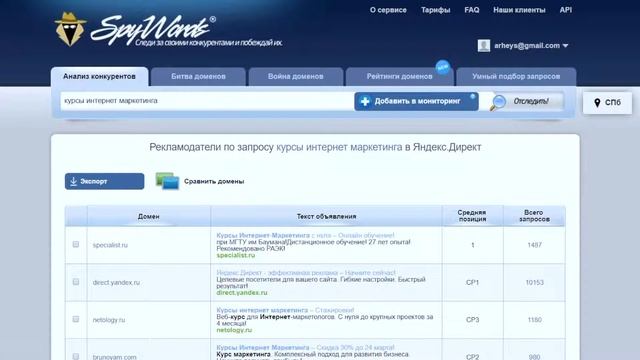Image resolution: width=640 pixels, height=360 pixels.
Task: Click the Экспорт button
Action: click(x=104, y=181)
